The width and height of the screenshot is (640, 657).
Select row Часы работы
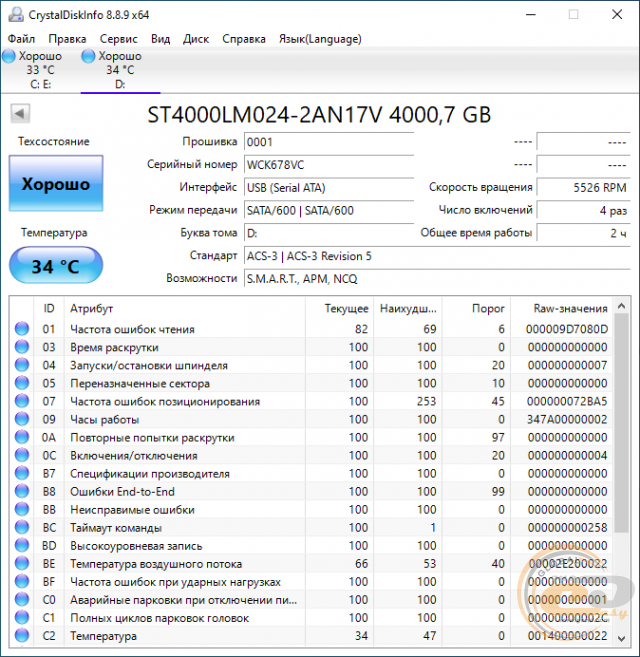(x=311, y=419)
